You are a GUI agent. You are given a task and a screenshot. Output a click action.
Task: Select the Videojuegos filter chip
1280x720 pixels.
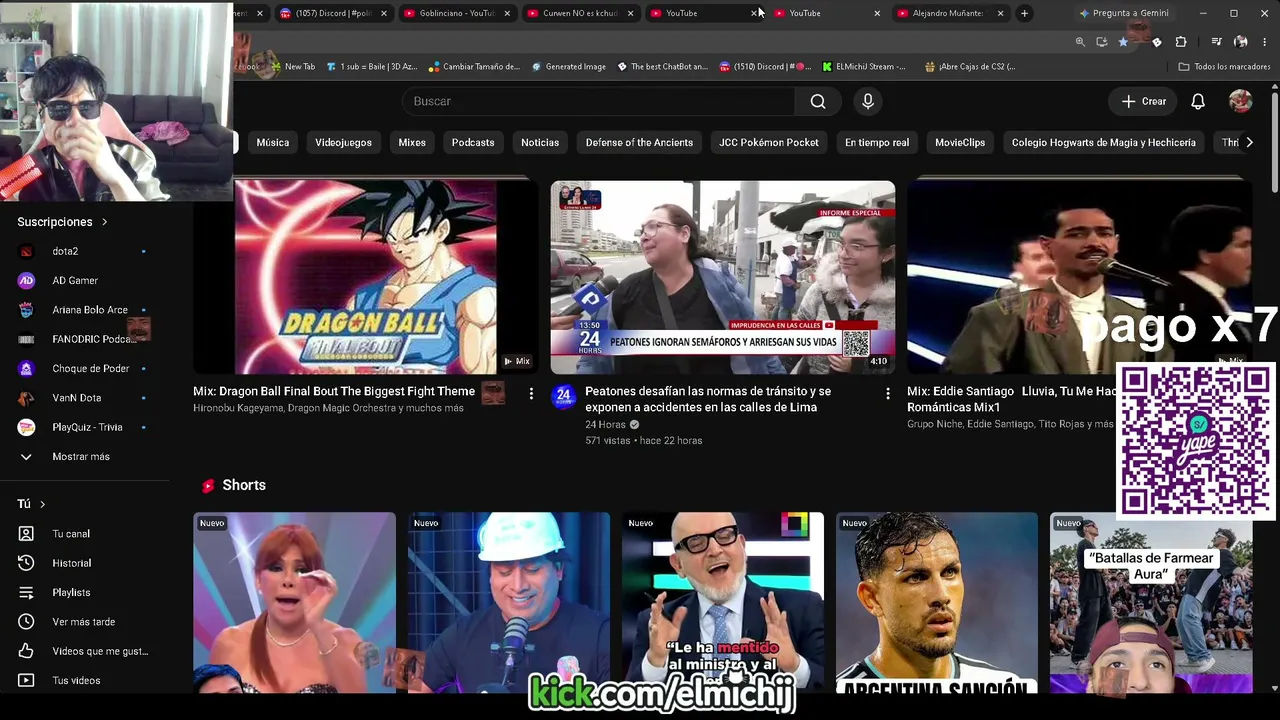(x=343, y=142)
